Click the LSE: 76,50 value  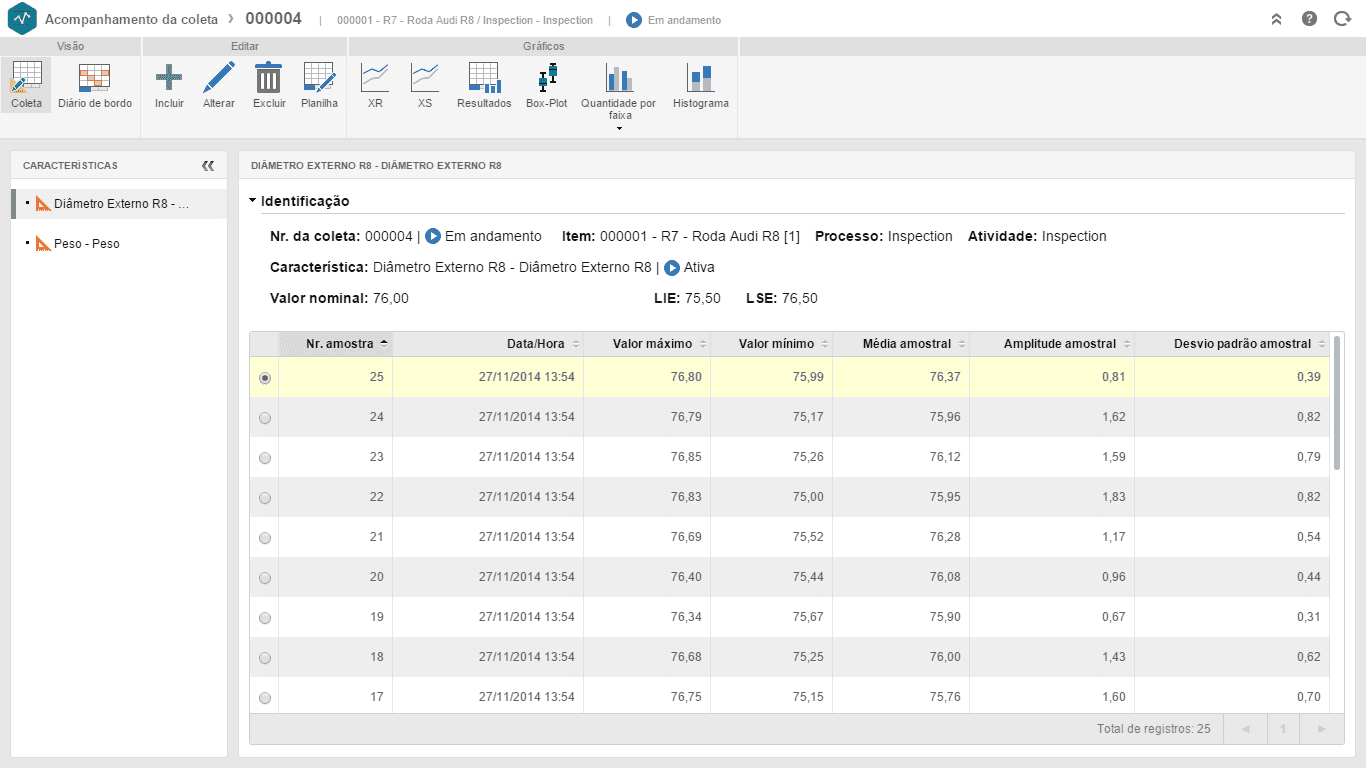click(x=782, y=298)
